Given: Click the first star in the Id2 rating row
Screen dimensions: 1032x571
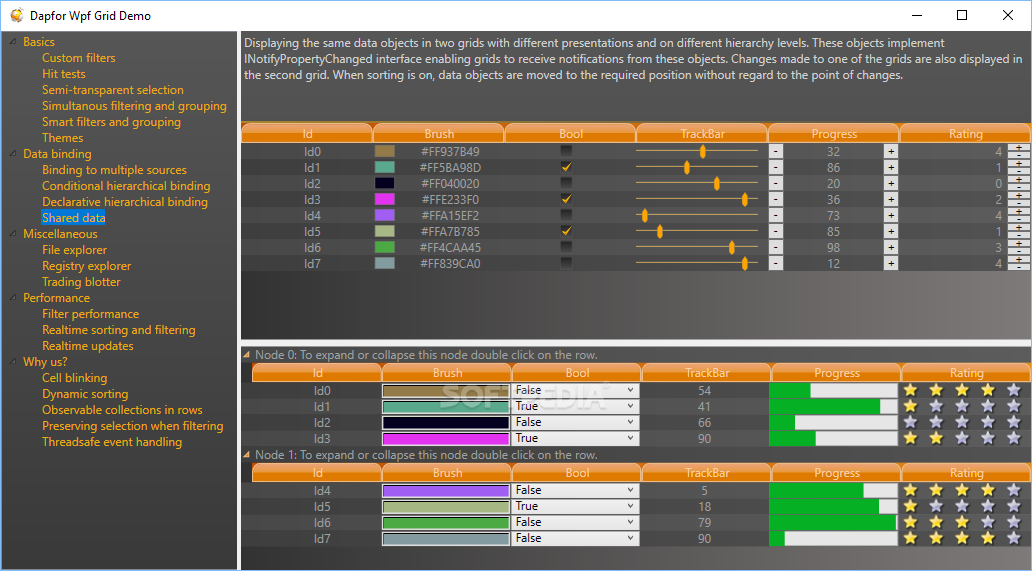Looking at the screenshot, I should [x=910, y=422].
